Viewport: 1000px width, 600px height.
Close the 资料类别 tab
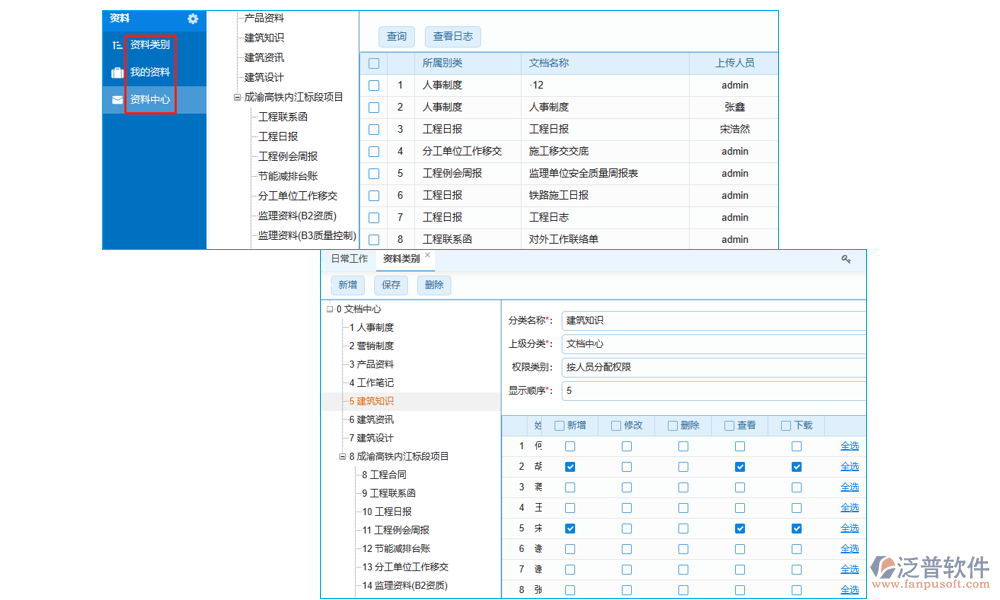pos(428,255)
